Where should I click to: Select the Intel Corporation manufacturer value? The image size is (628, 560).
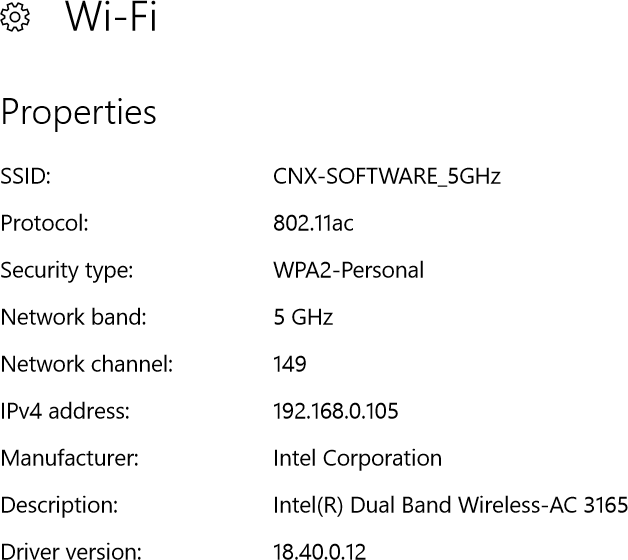(x=358, y=458)
